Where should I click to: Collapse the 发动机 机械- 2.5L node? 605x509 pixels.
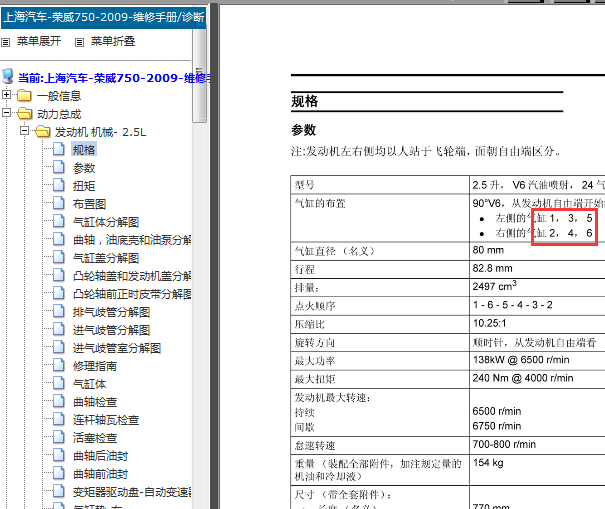(x=24, y=130)
